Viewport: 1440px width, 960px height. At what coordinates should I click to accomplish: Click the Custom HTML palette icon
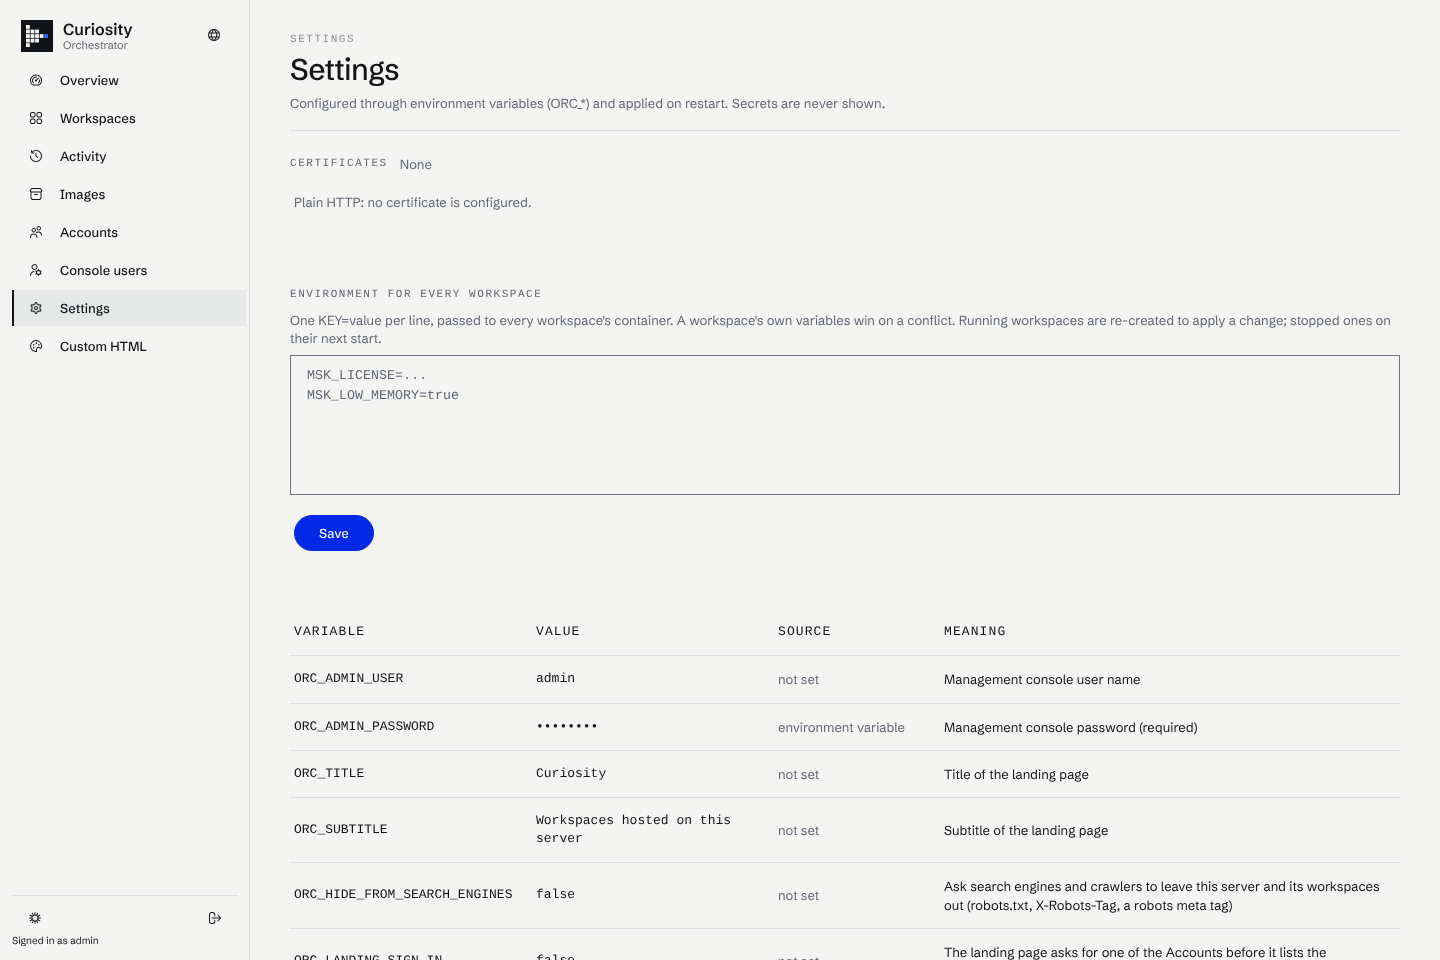pos(36,346)
